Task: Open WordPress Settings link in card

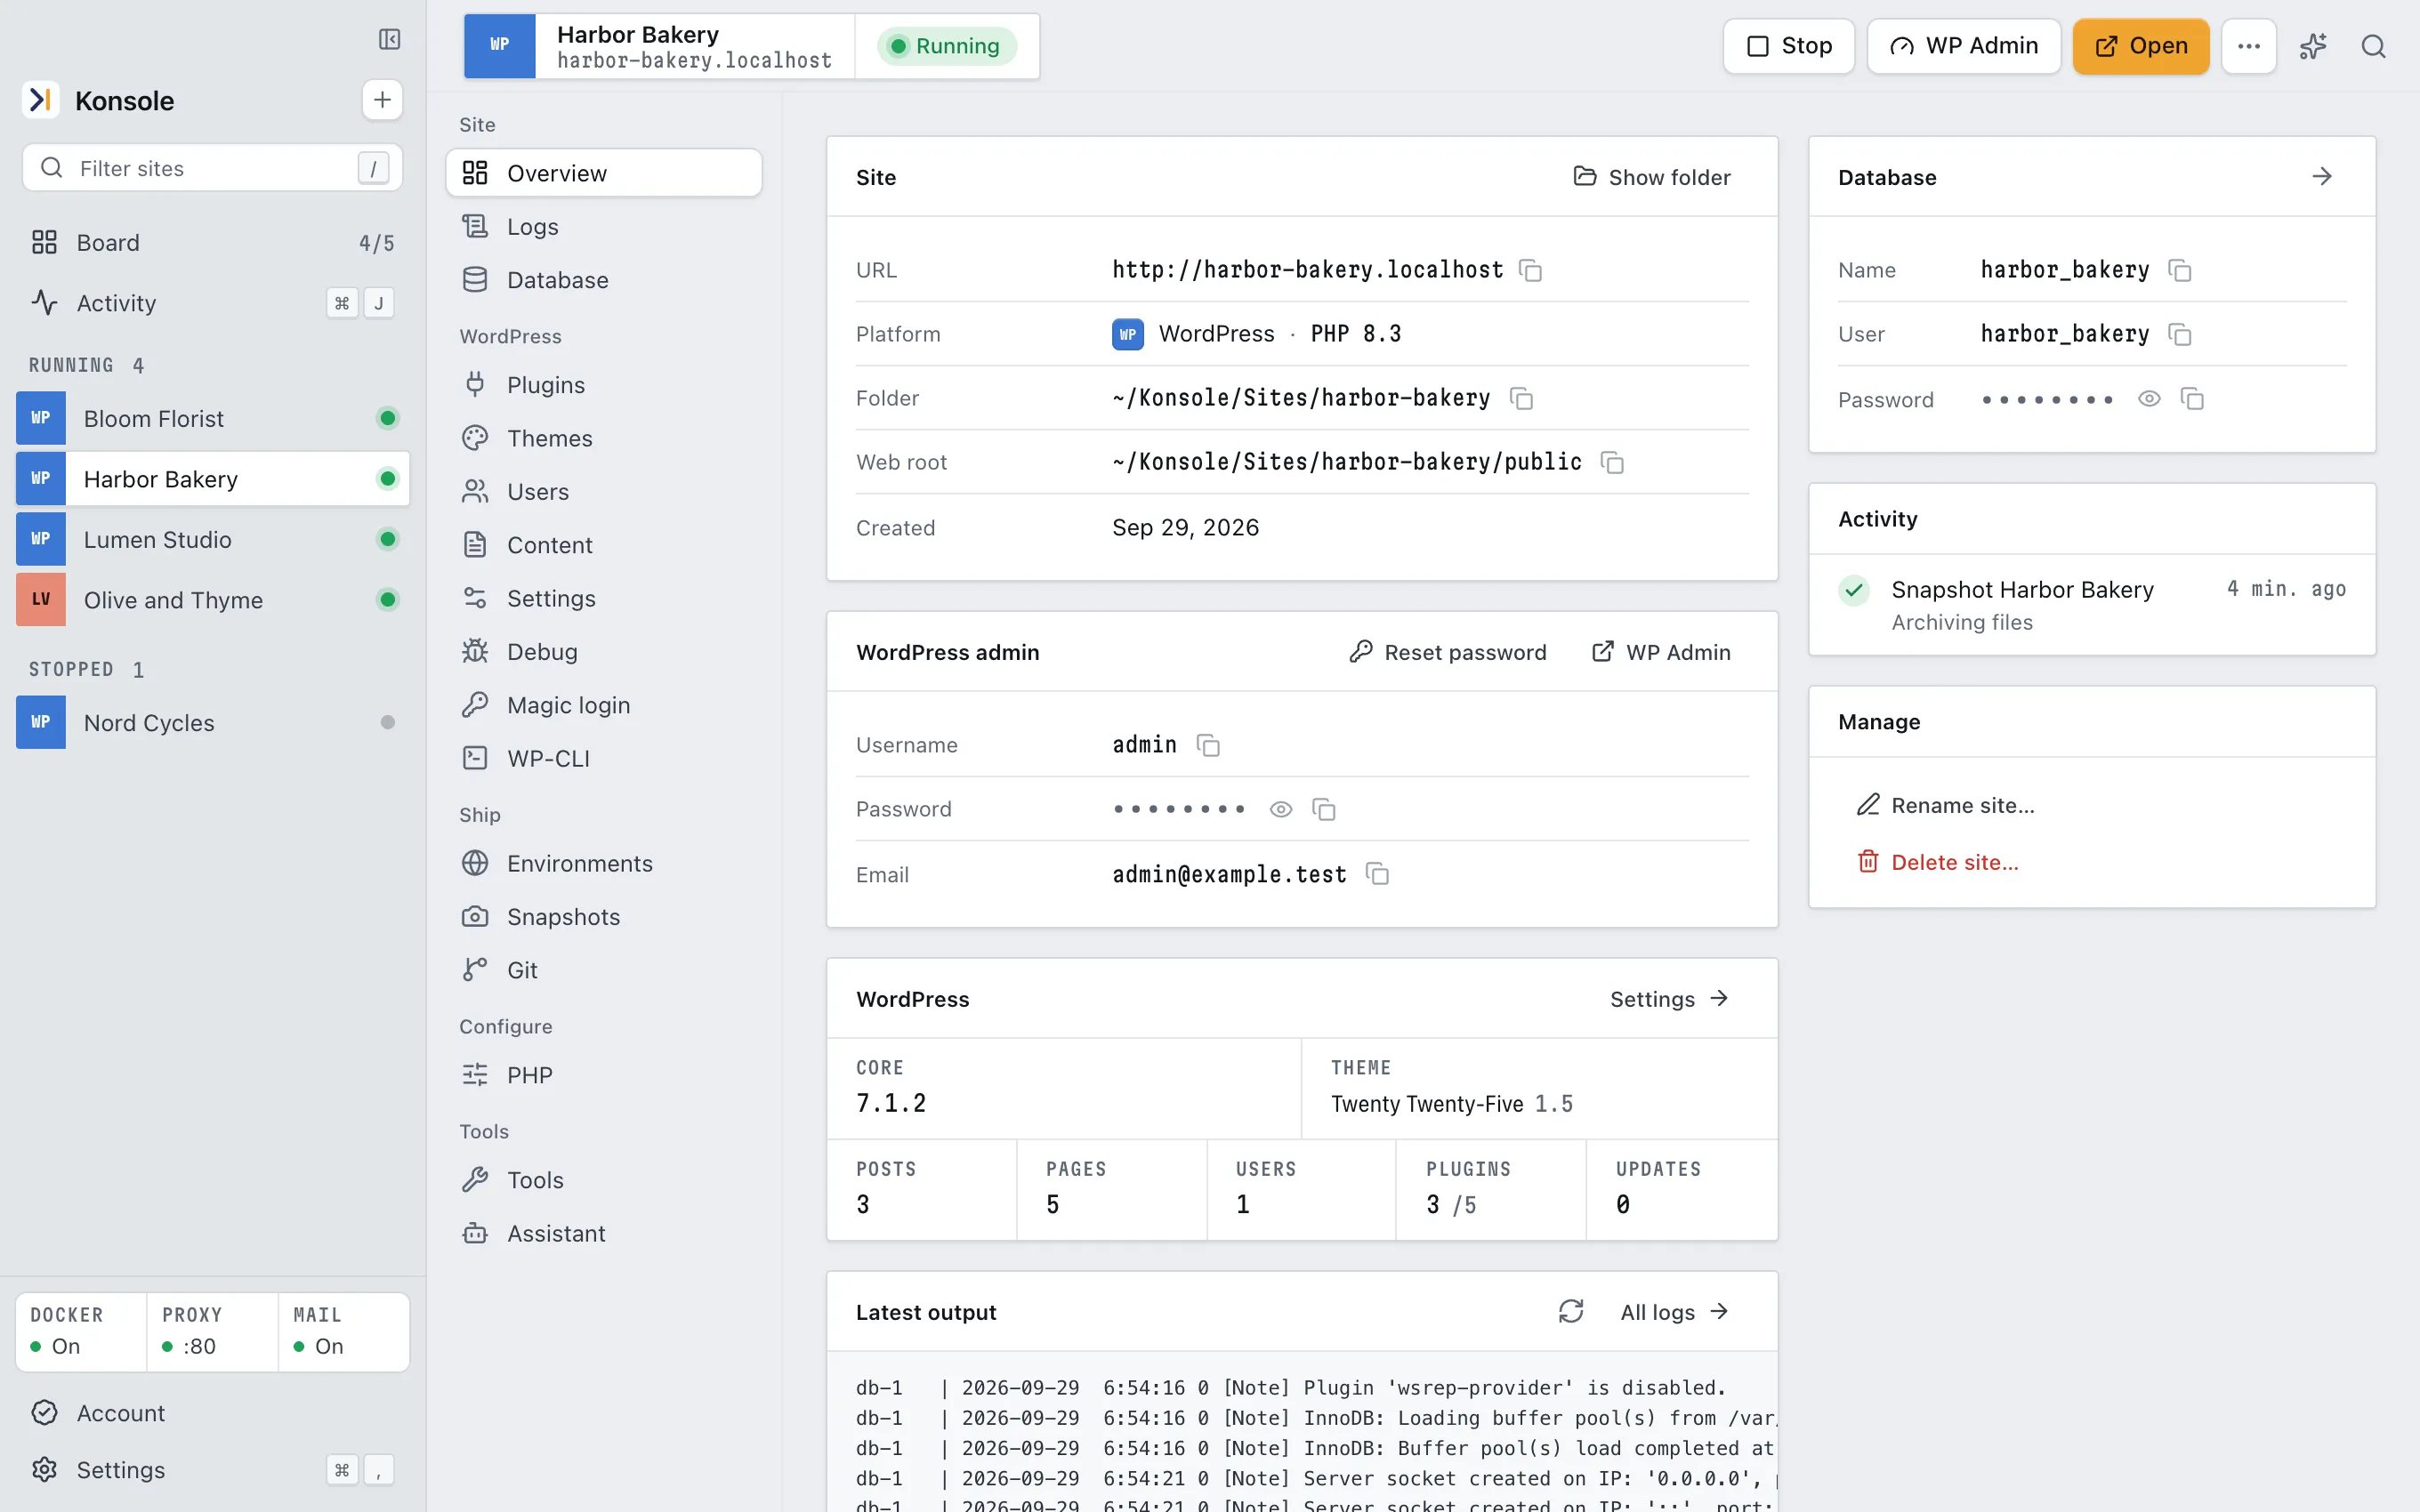Action: 1670,998
